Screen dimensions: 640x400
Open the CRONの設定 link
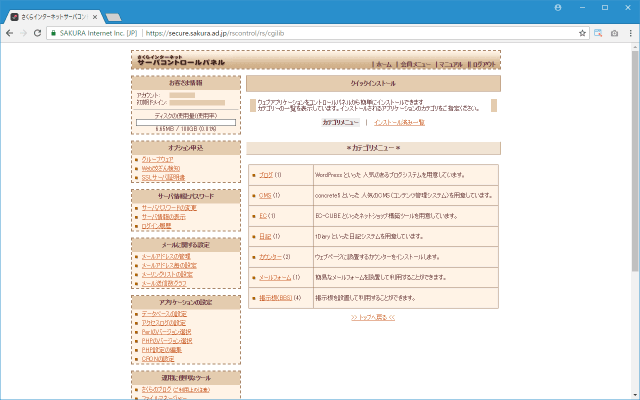point(158,359)
